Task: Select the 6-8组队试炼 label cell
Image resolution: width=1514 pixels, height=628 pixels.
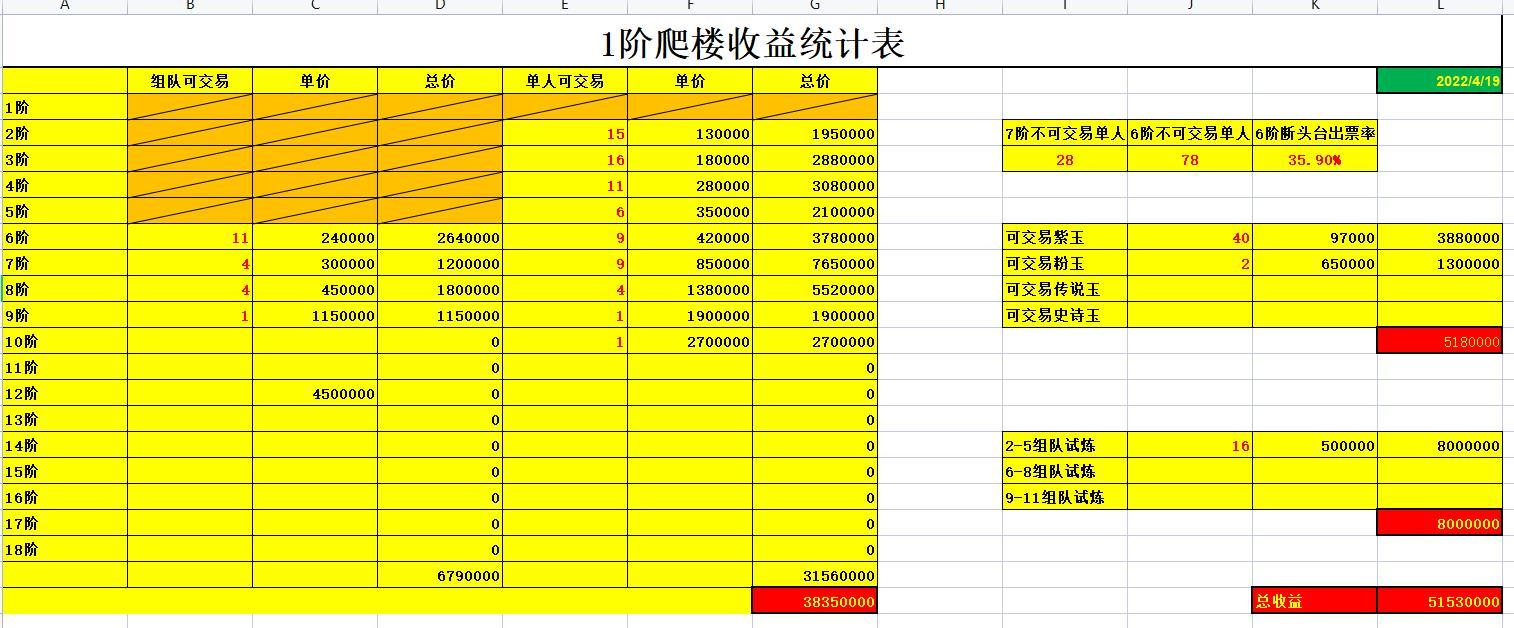Action: pyautogui.click(x=1065, y=471)
